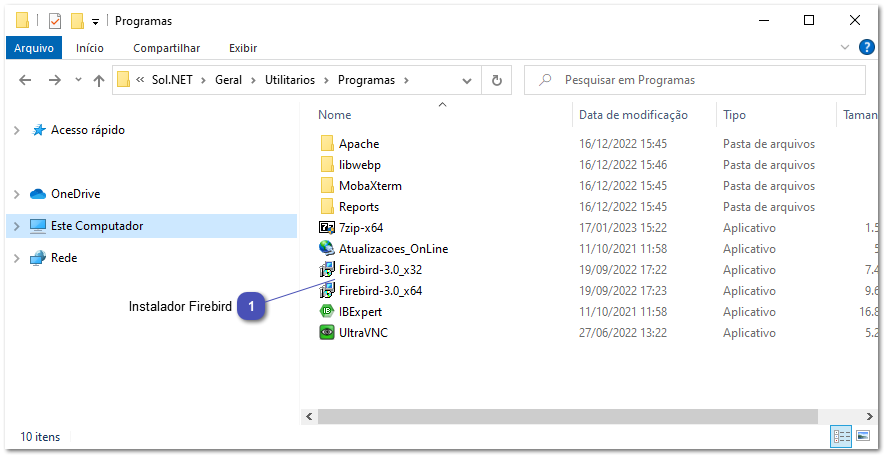Switch to the Início tab
The height and width of the screenshot is (458, 887).
point(90,48)
